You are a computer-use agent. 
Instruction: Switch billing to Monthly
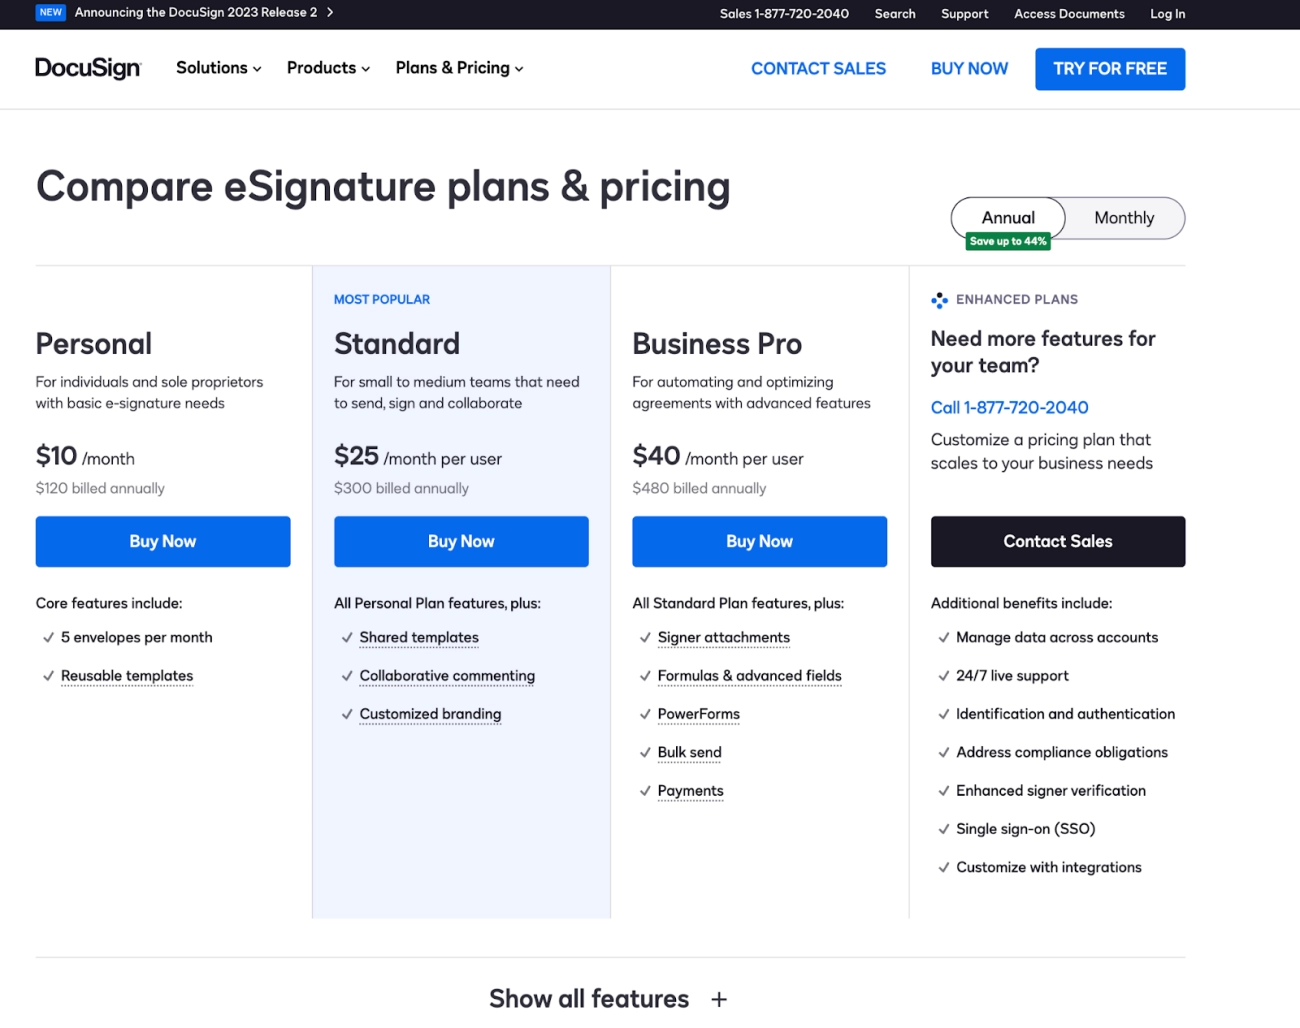point(1124,217)
